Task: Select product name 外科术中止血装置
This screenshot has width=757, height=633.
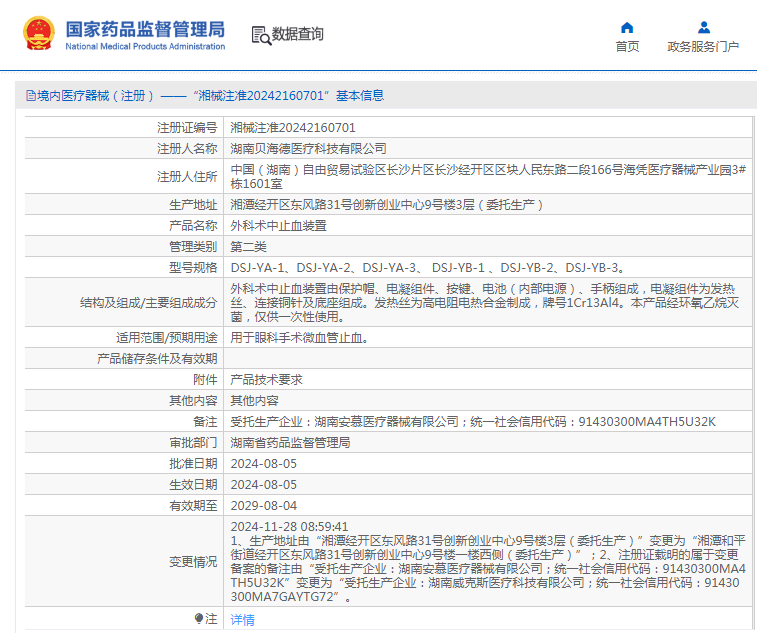Action: (279, 225)
